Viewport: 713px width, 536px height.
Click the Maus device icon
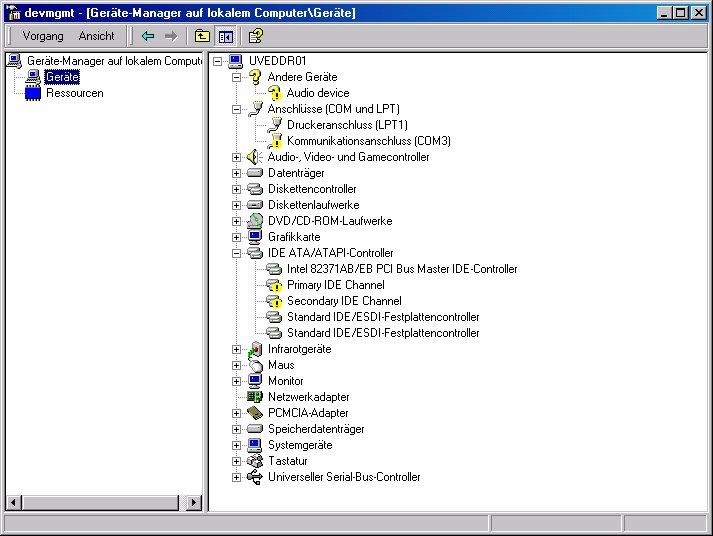pos(254,365)
